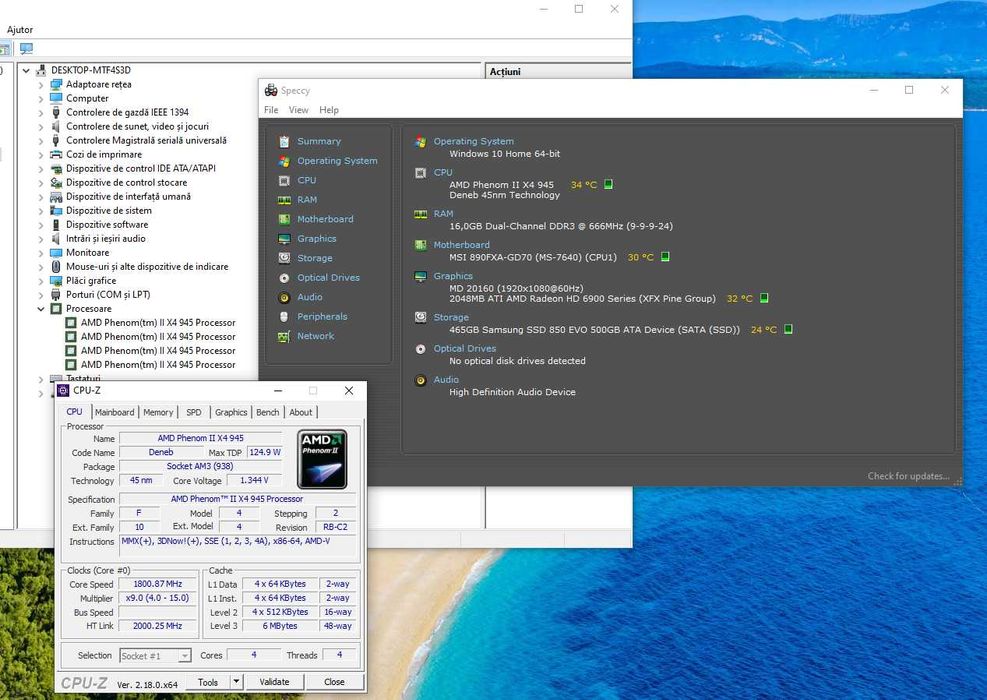This screenshot has height=700, width=987.
Task: Expand the Computer node in Device Manager
Action: point(41,98)
